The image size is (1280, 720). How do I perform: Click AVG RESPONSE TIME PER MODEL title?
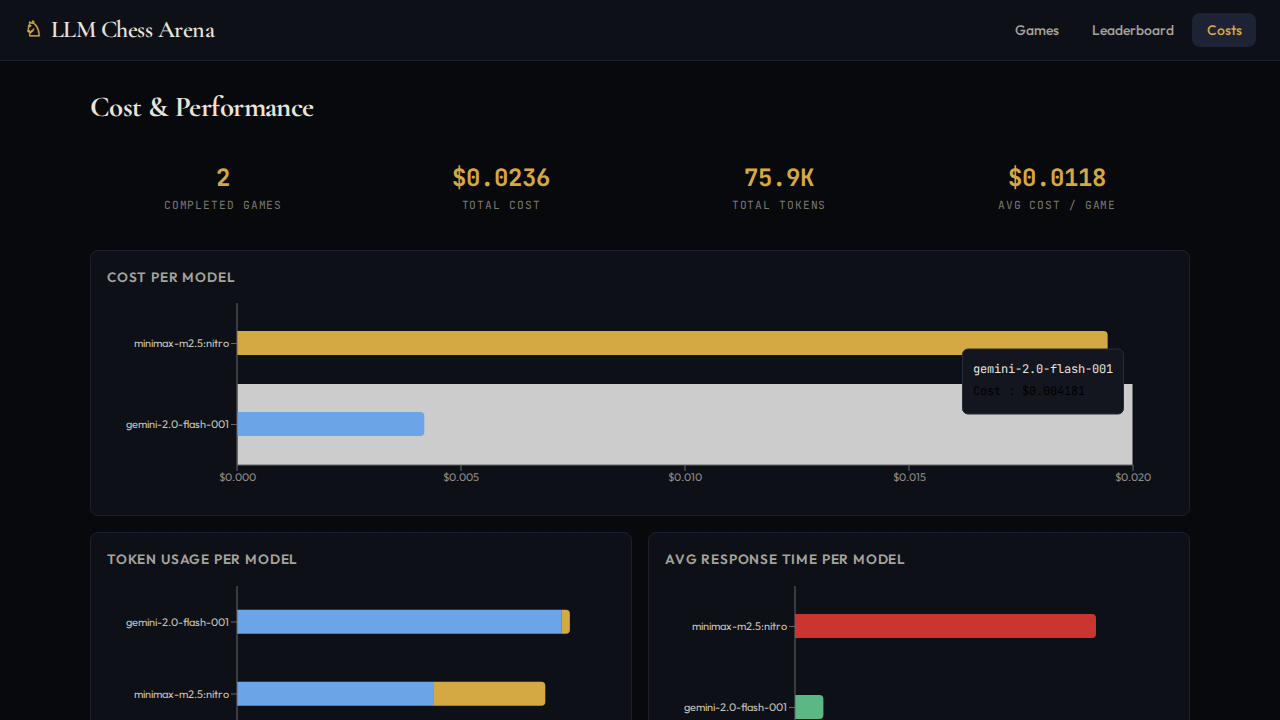tap(785, 559)
